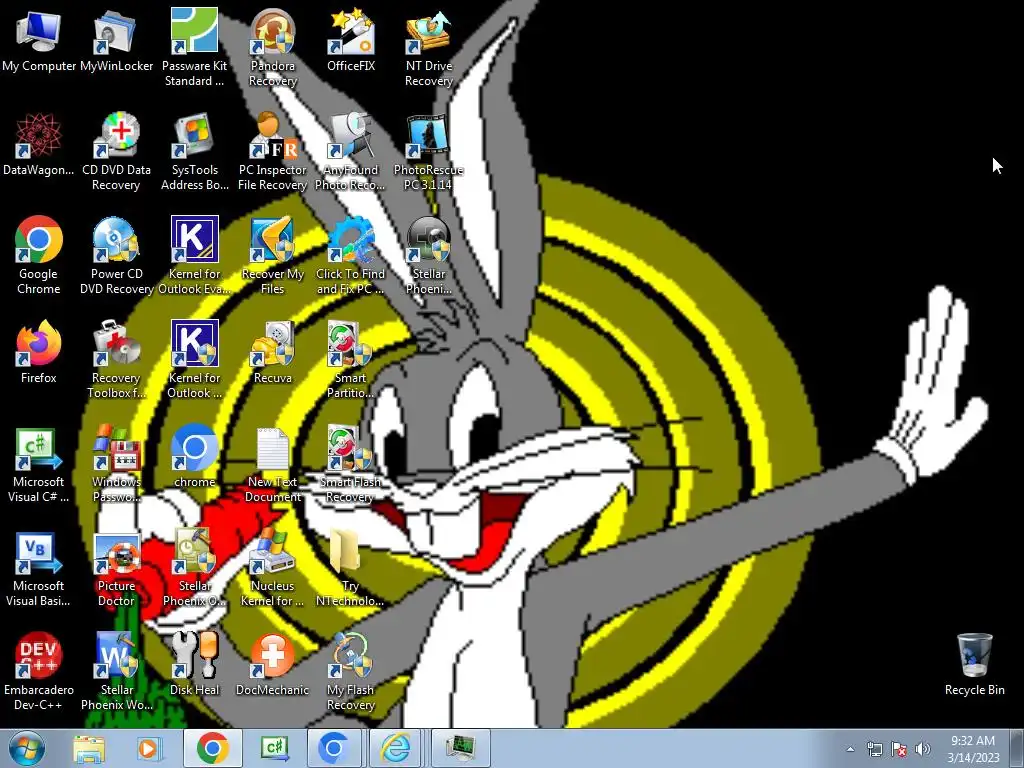Select the Smart Flash Recovery shortcut

click(351, 464)
